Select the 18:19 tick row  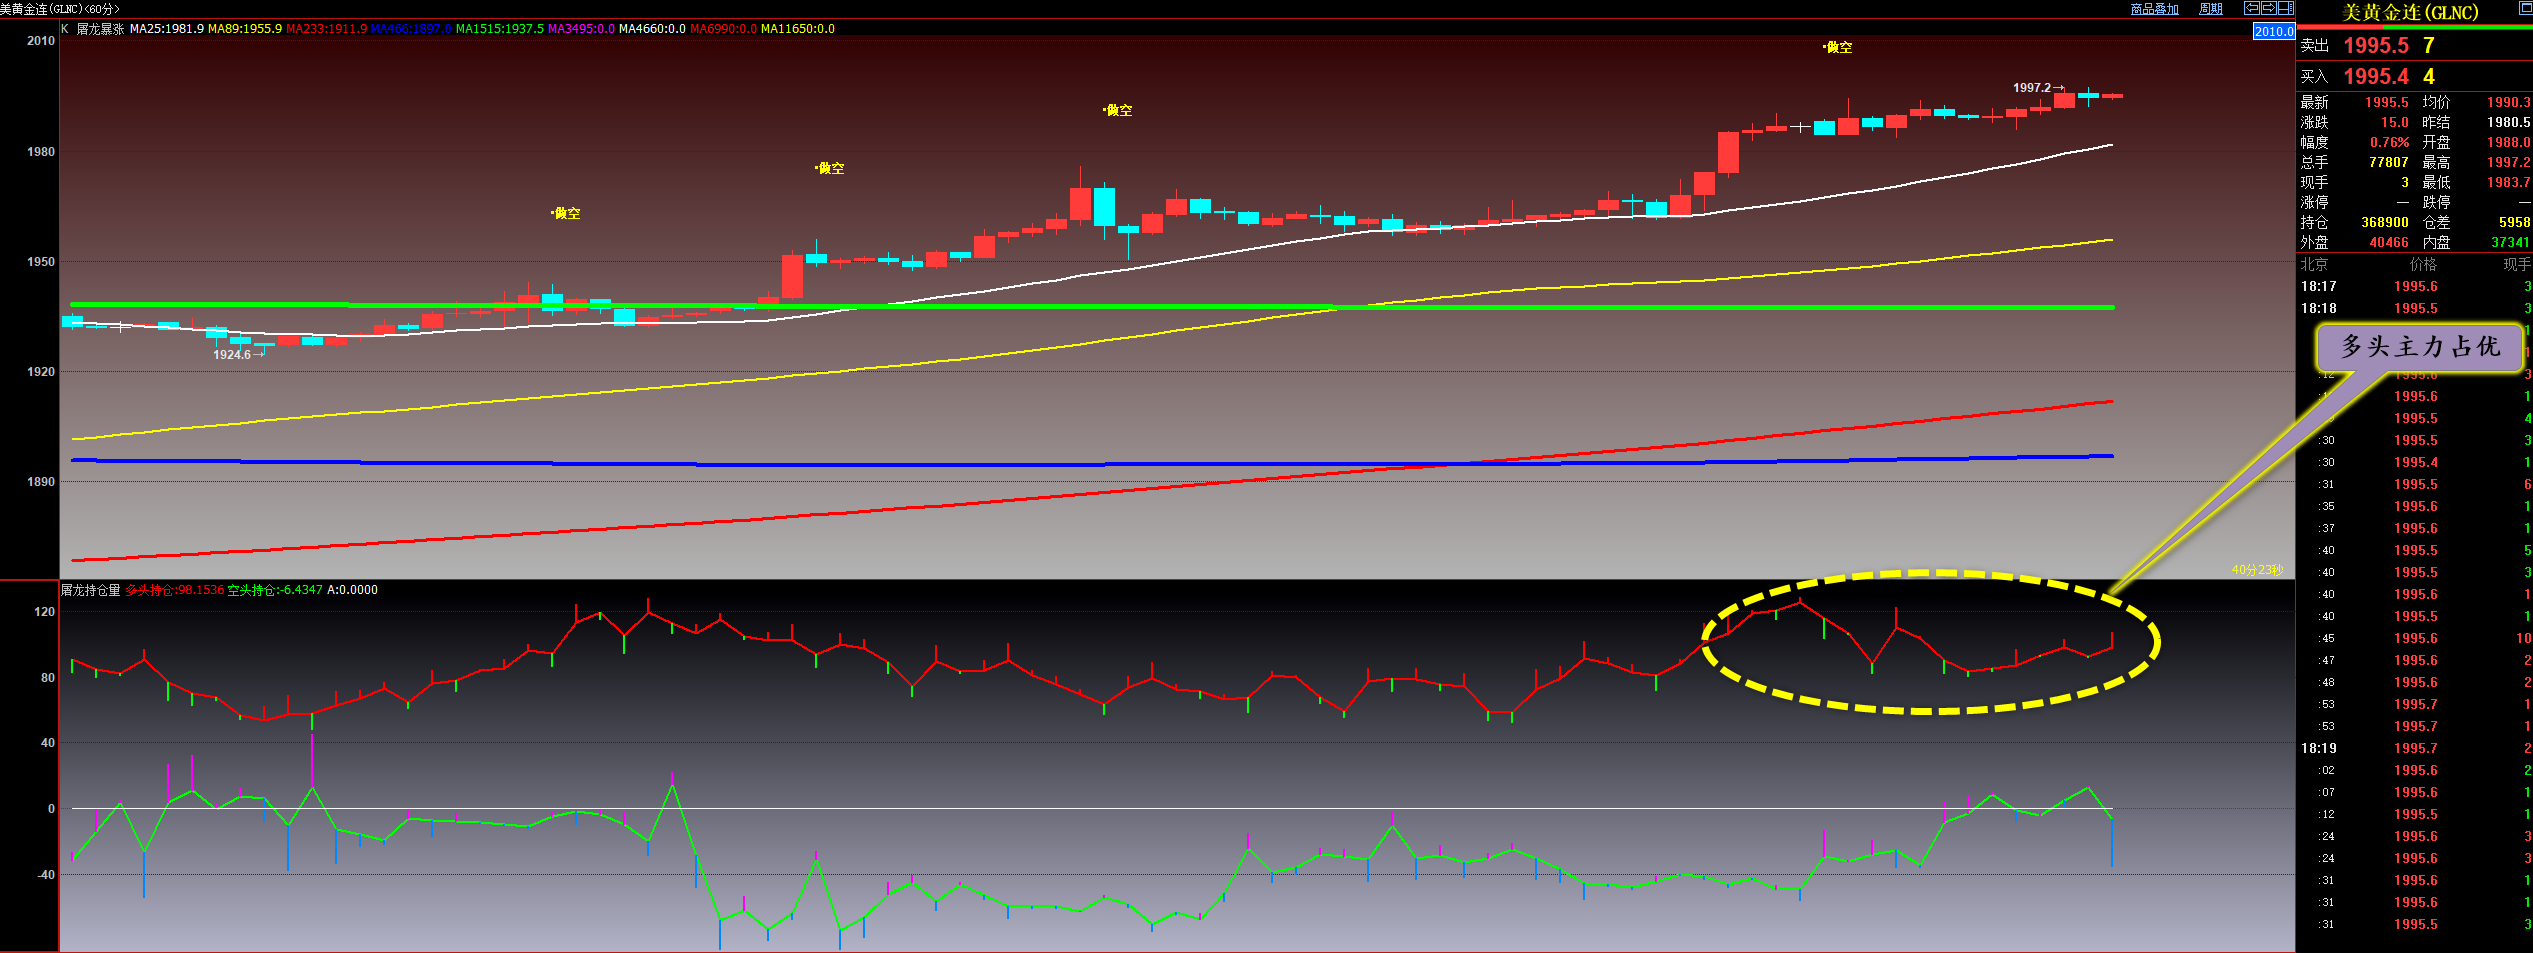(2415, 749)
